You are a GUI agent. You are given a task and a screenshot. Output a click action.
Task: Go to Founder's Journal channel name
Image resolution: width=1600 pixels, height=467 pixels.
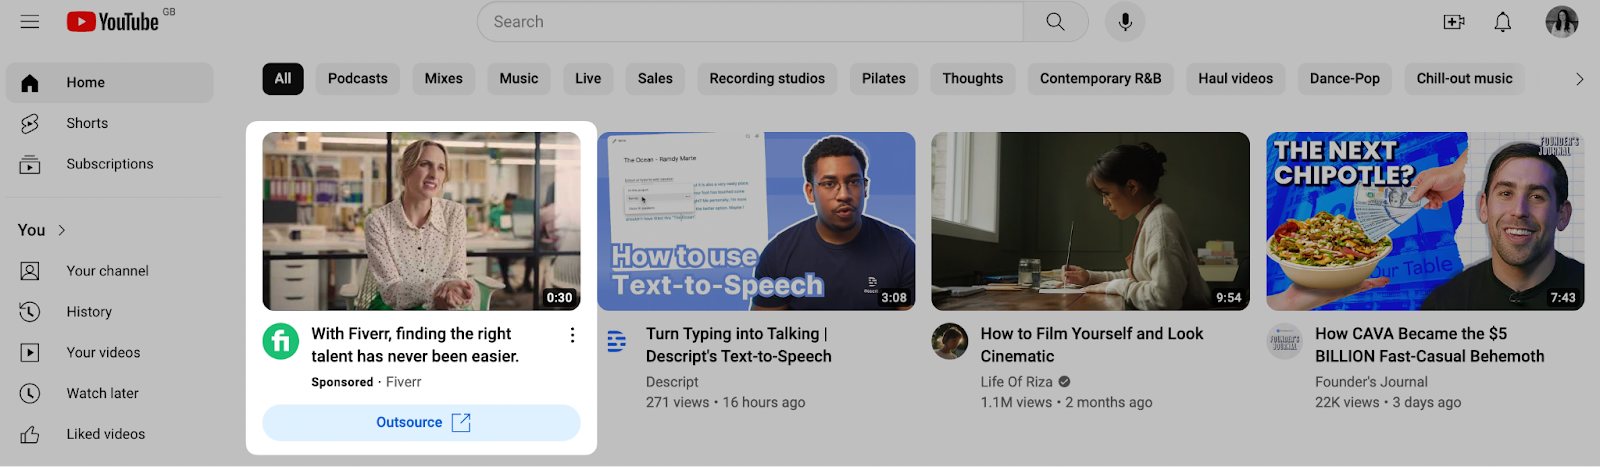(x=1371, y=382)
